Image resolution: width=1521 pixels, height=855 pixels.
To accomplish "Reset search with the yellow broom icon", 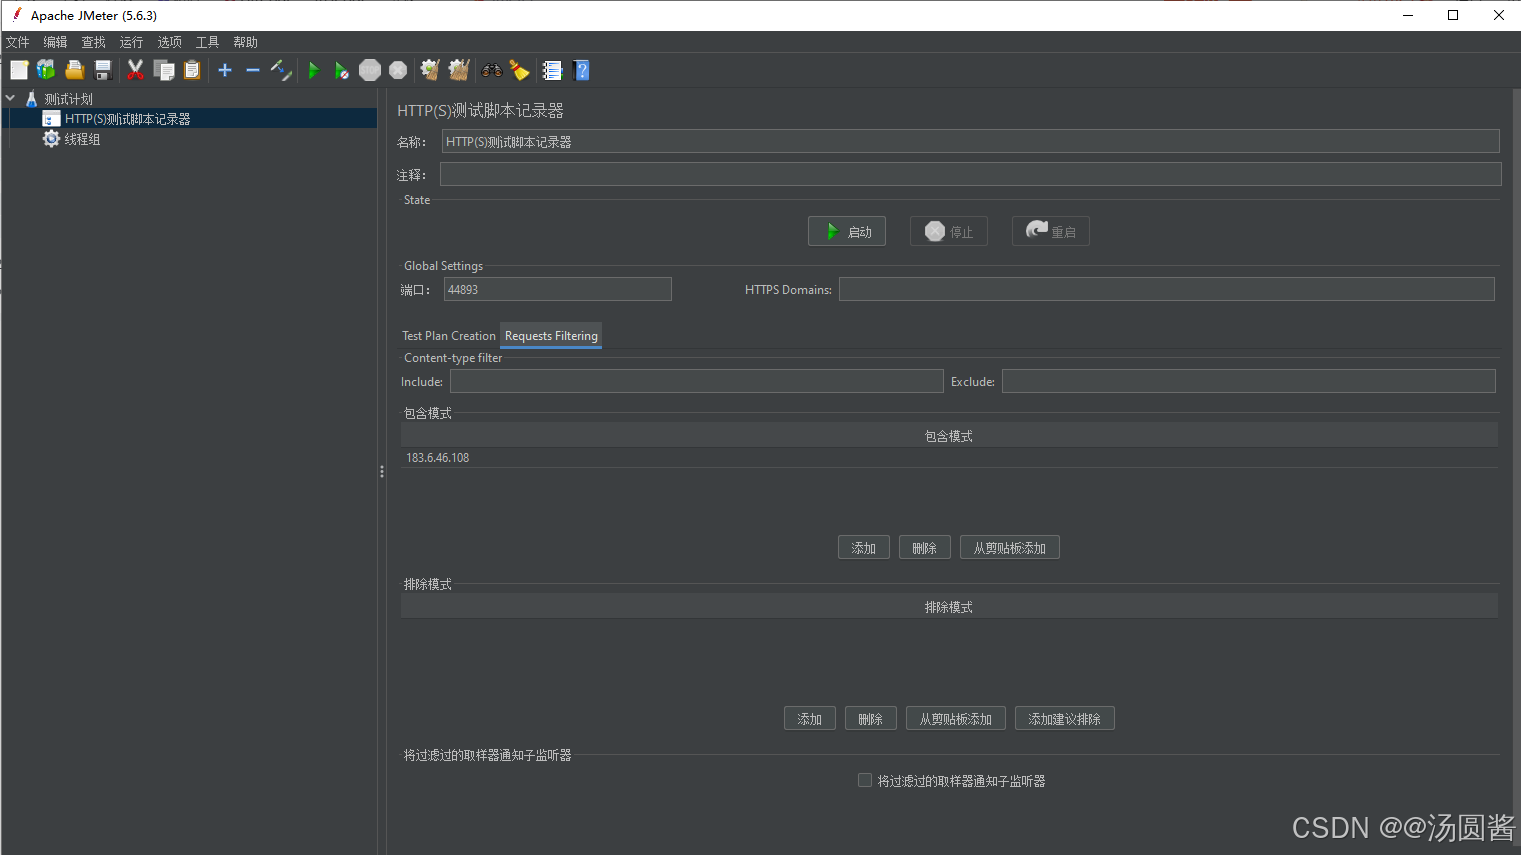I will click(519, 70).
